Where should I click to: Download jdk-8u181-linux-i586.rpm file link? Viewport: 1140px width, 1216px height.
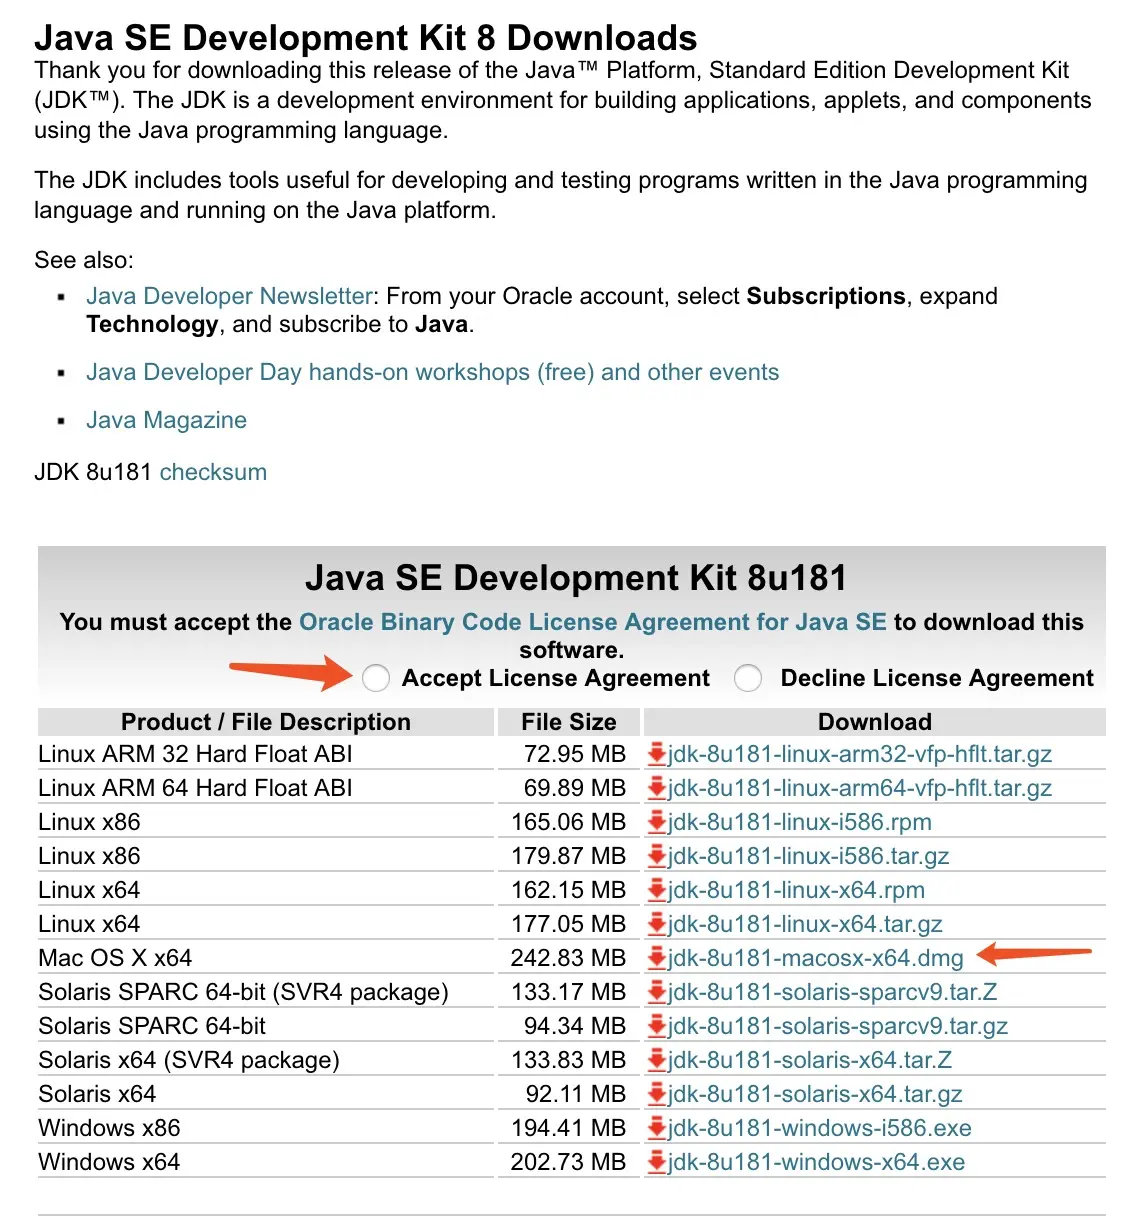[x=800, y=822]
